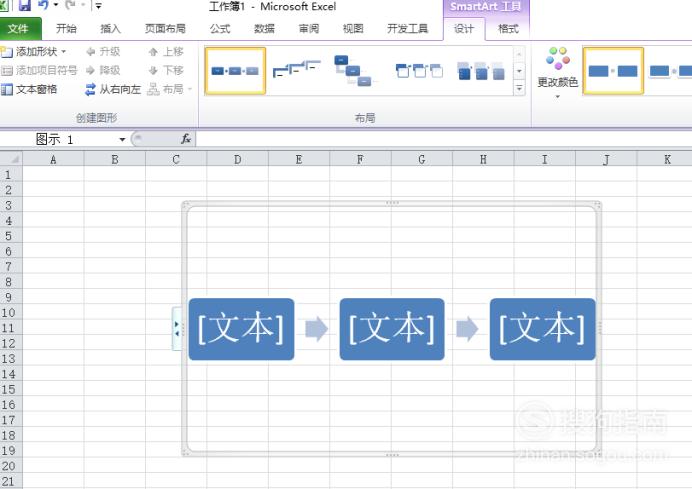This screenshot has width=692, height=489.
Task: Select the Alternating Flow layout thumbnail
Action: [x=481, y=71]
